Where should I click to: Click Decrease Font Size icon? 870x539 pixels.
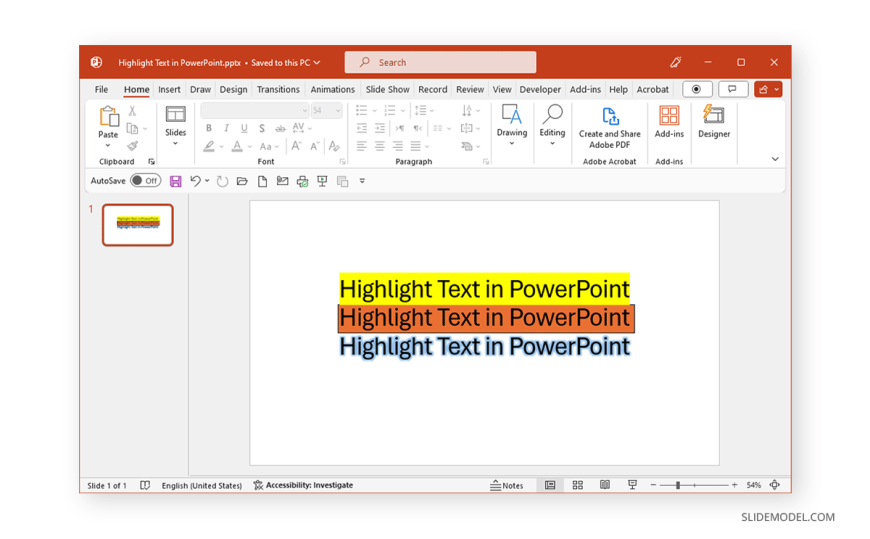[315, 146]
